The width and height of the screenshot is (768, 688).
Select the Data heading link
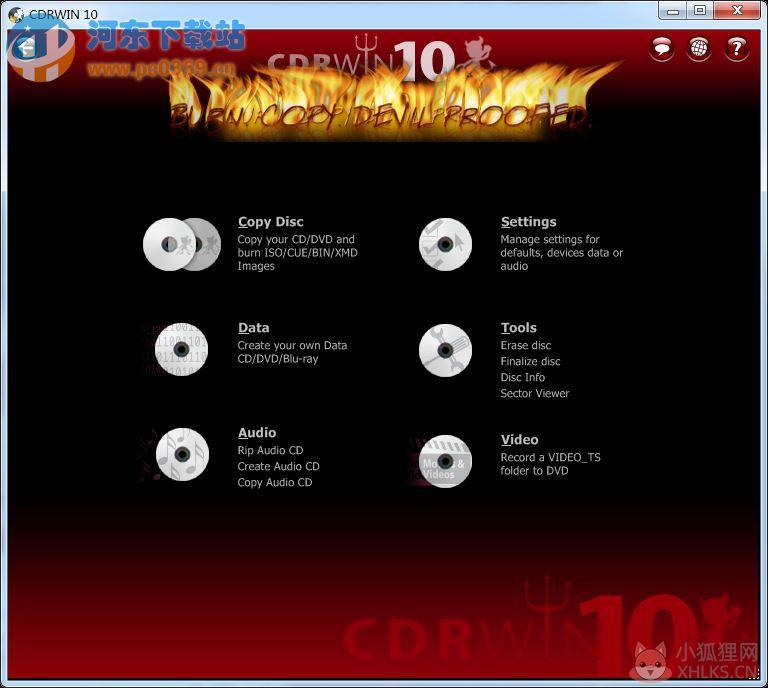pos(254,328)
